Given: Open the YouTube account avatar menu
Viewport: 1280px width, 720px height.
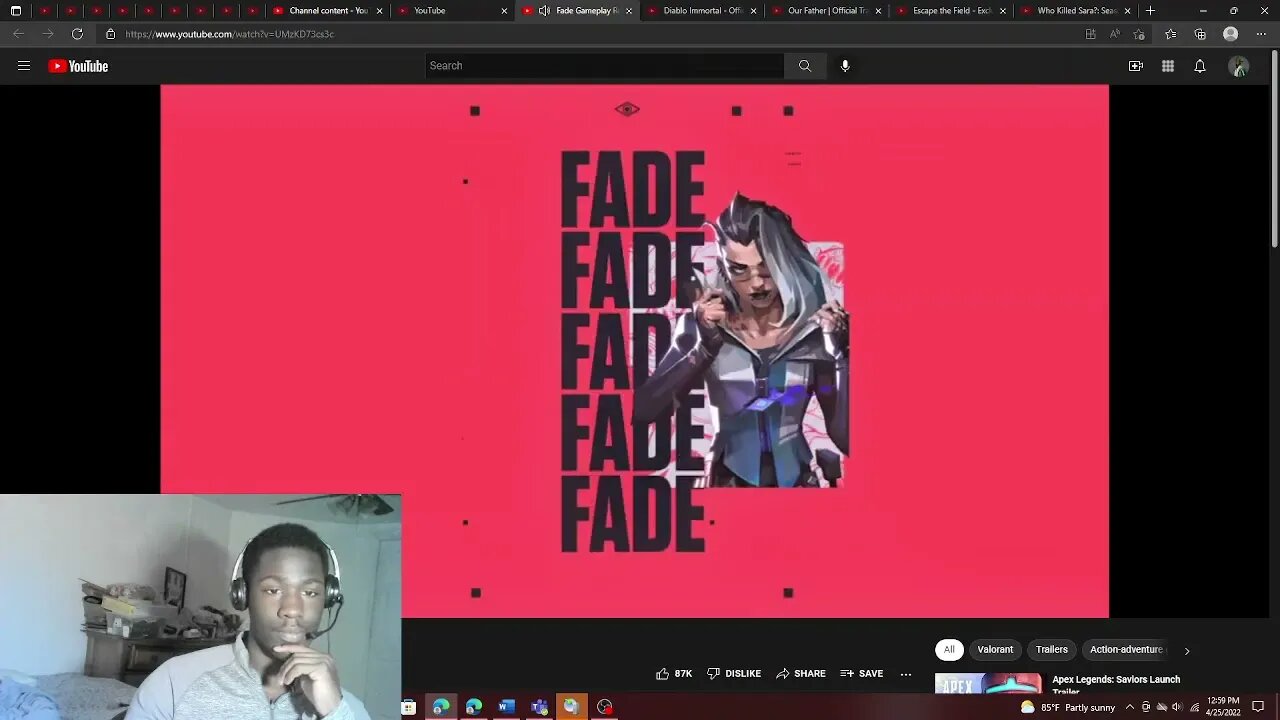Looking at the screenshot, I should [1239, 66].
